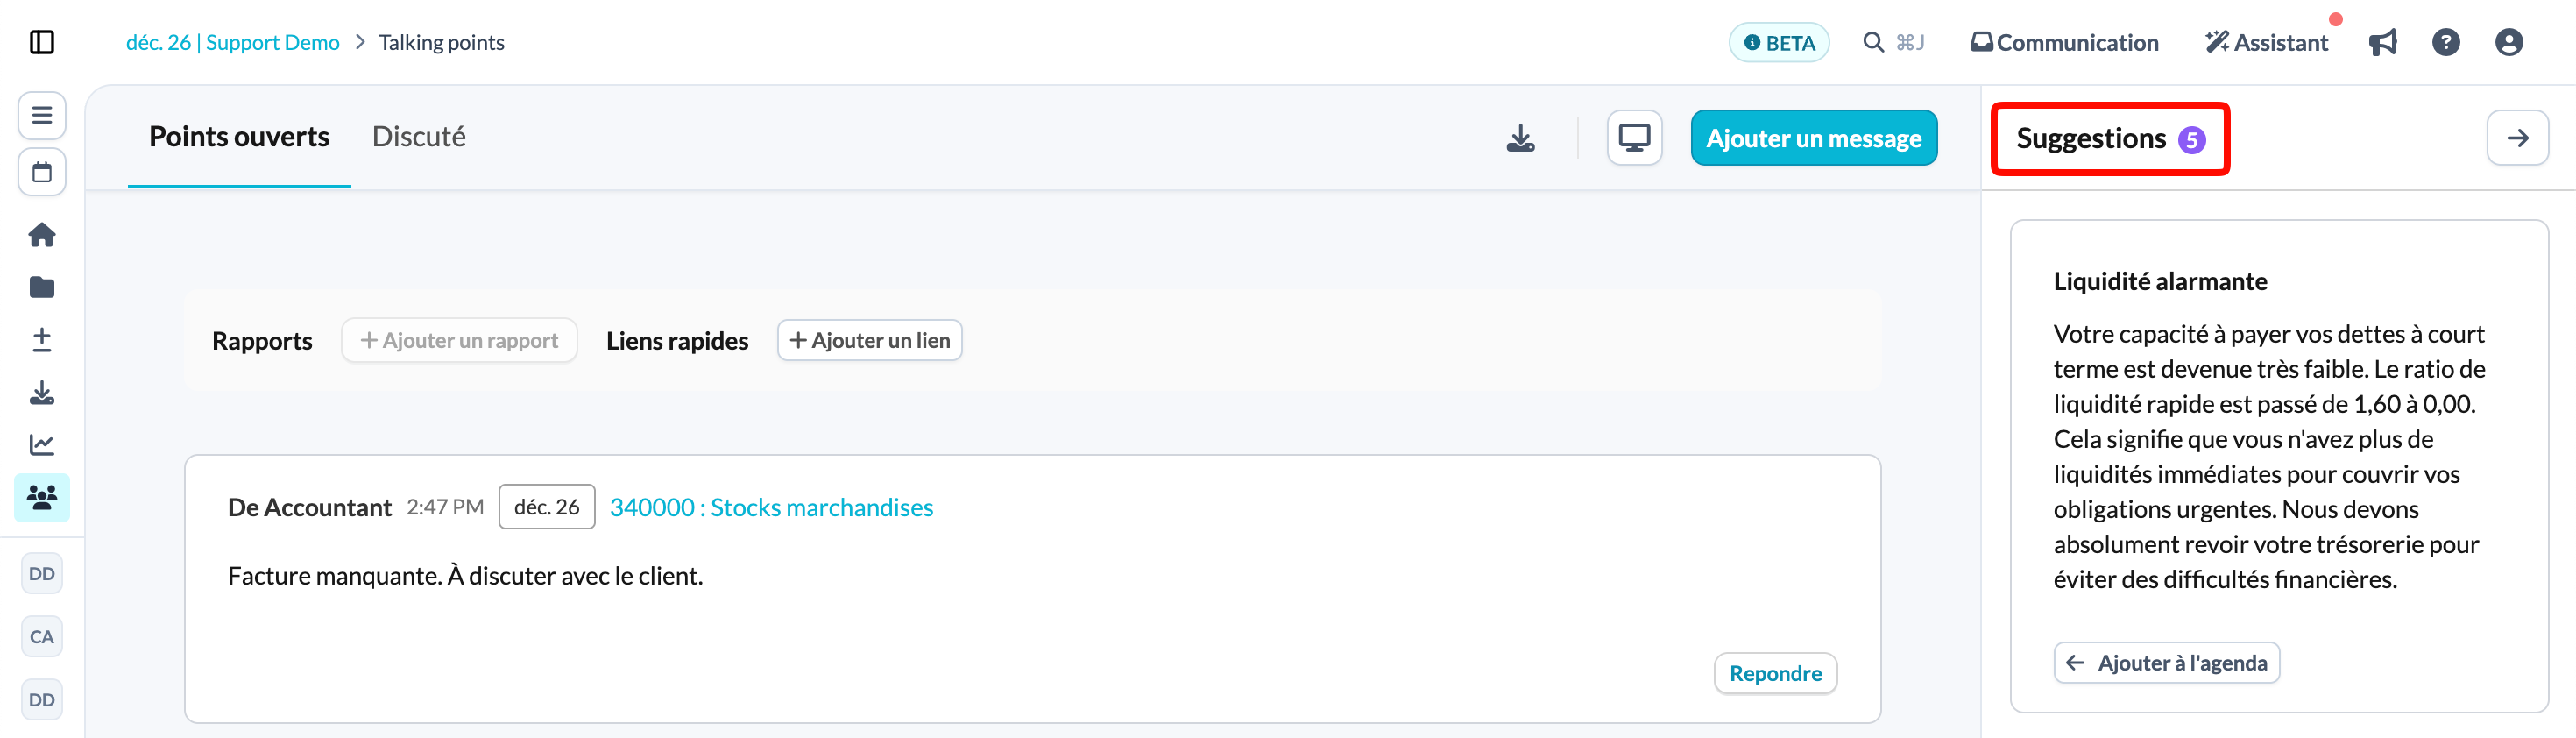Select the team people icon

(x=42, y=497)
